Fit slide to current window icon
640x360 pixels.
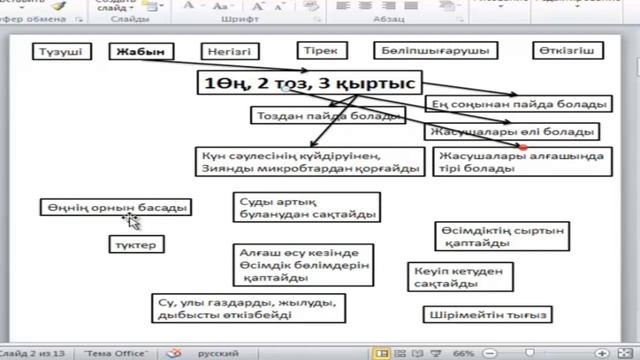(625, 353)
